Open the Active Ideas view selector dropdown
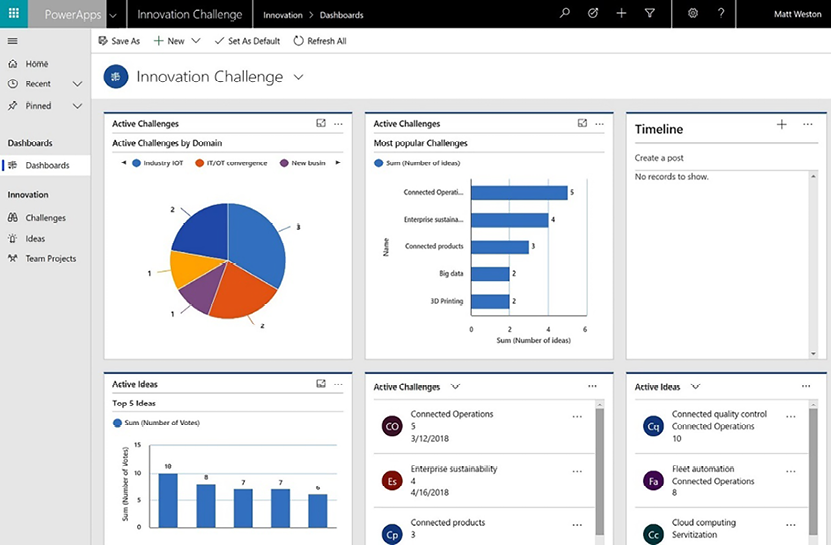 695,386
